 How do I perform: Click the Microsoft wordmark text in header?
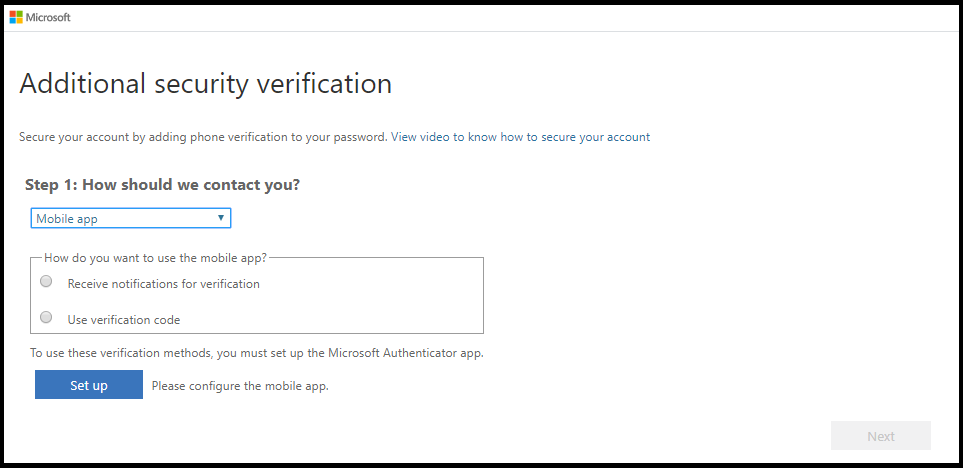tap(48, 17)
